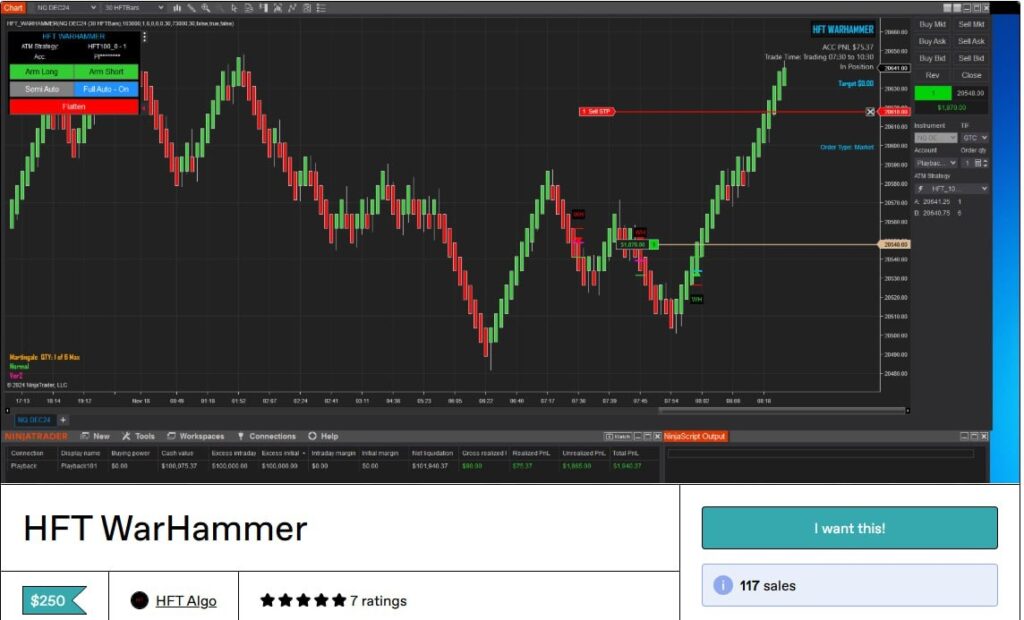1024x620 pixels.
Task: Select the cursor pointer icon in the toolbar
Action: [x=235, y=8]
